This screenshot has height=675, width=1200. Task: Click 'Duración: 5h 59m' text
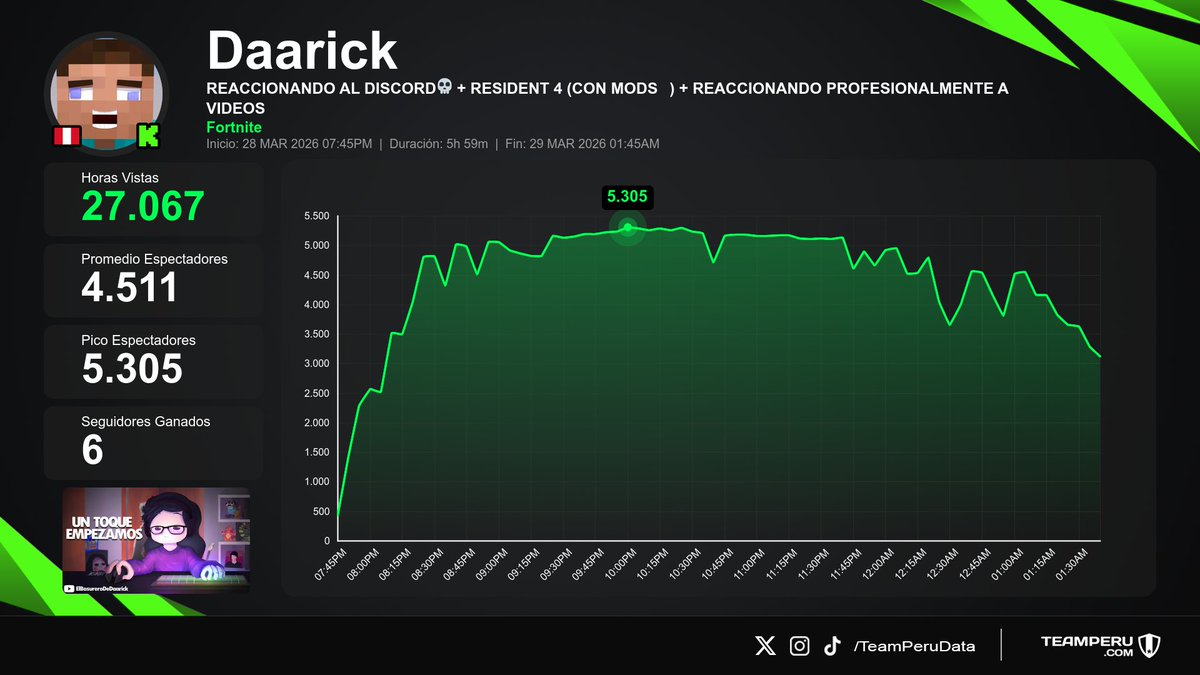coord(437,144)
